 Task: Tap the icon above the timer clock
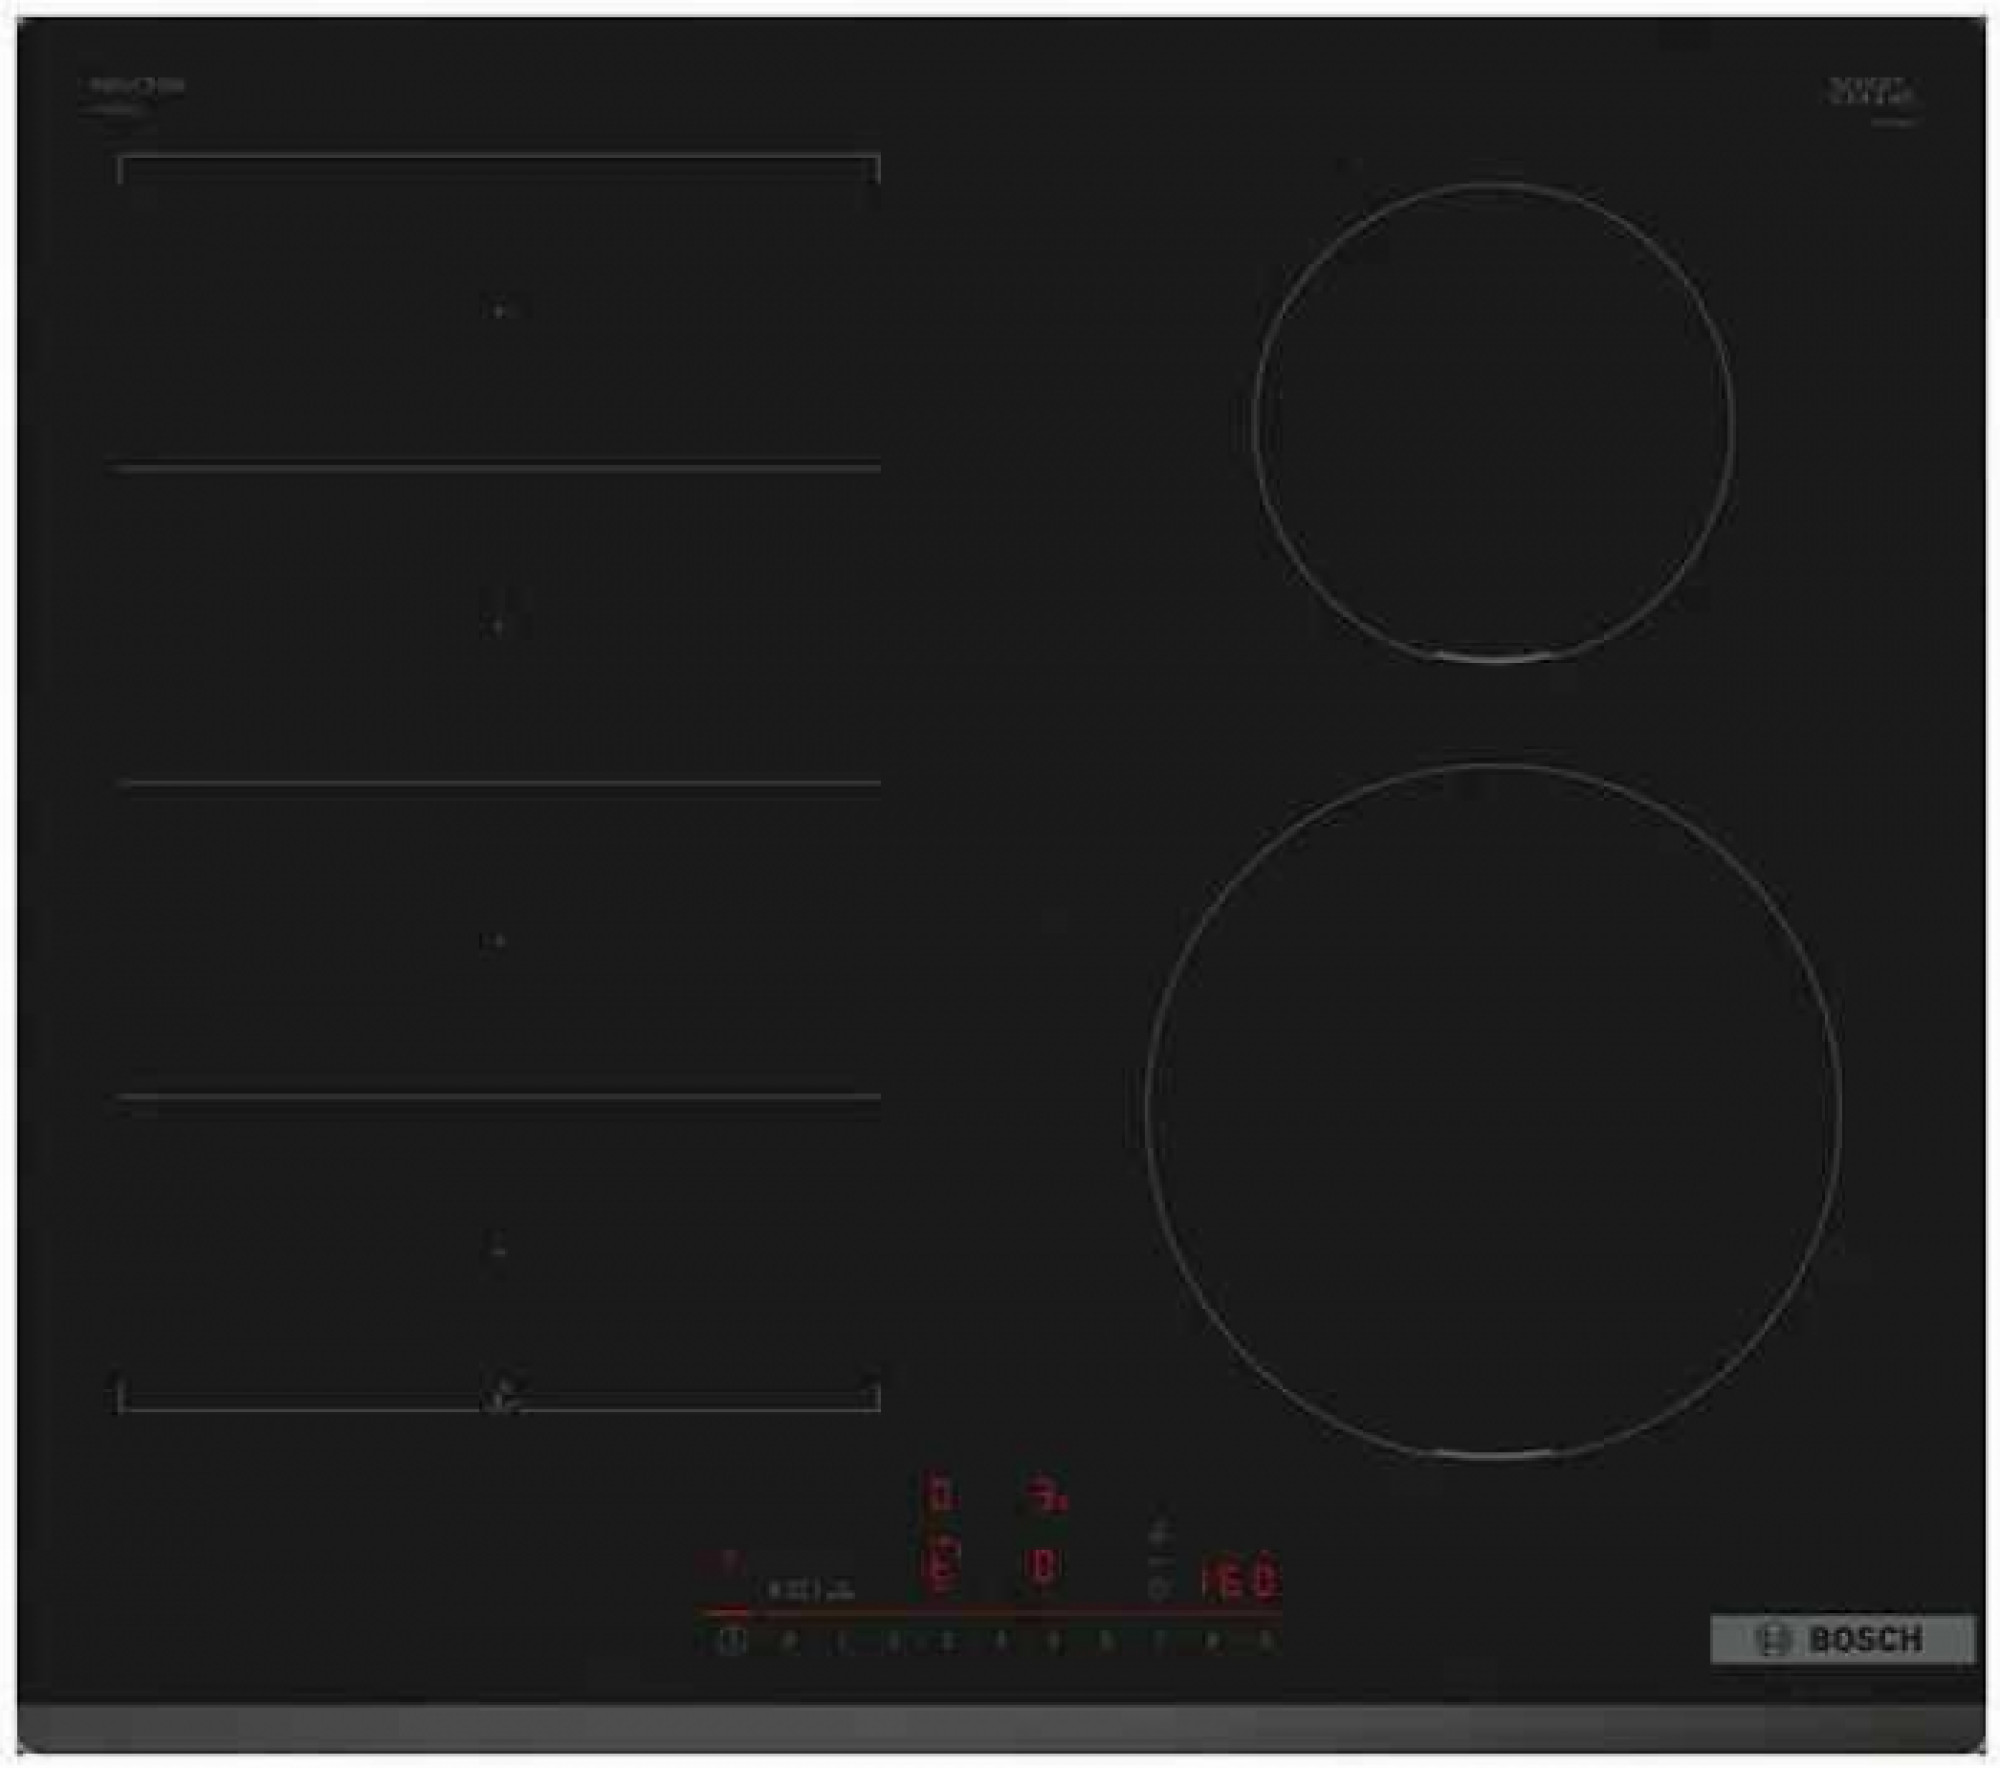point(1160,1533)
